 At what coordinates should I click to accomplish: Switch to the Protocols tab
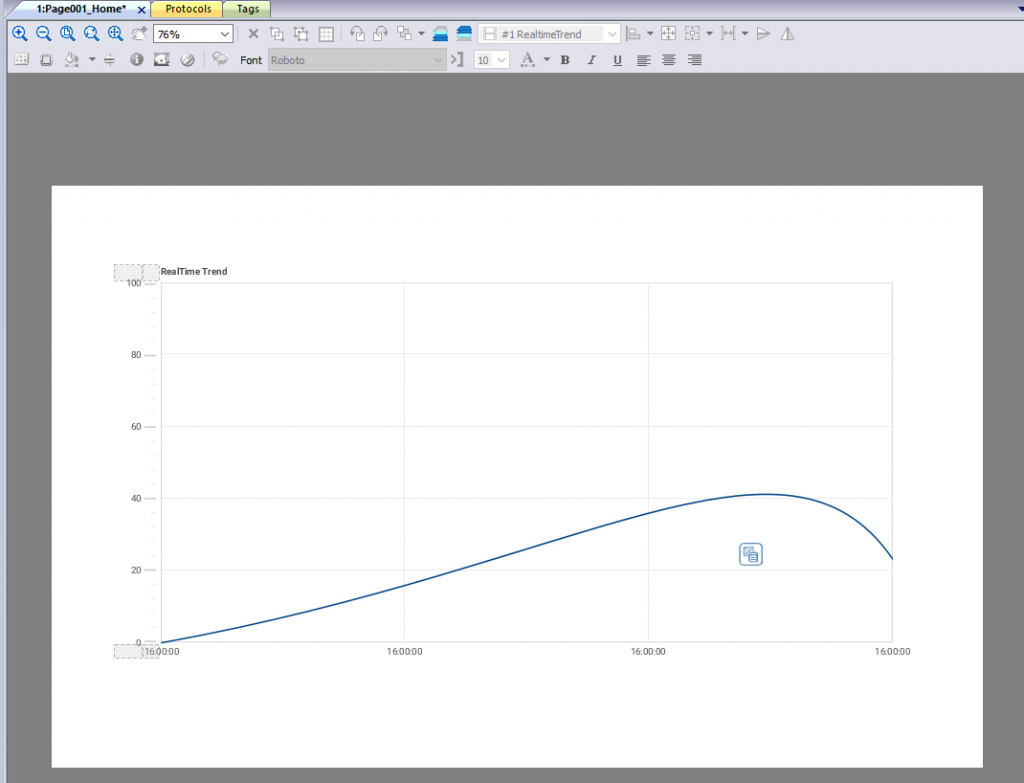click(188, 9)
